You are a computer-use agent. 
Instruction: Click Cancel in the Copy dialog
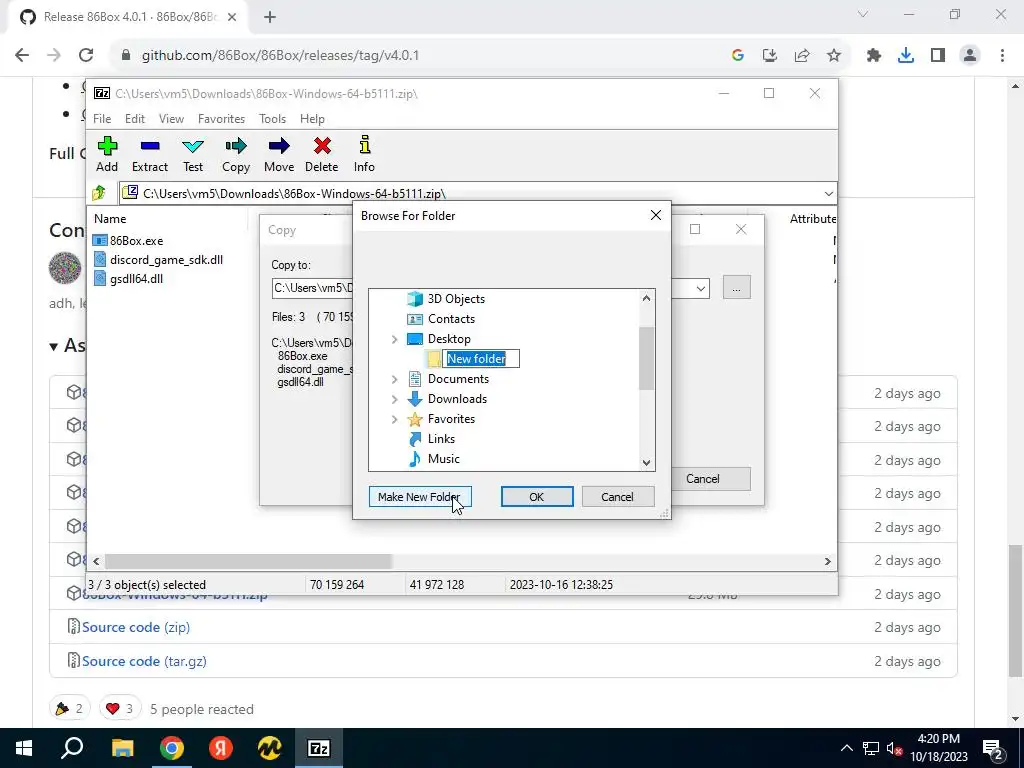click(703, 479)
